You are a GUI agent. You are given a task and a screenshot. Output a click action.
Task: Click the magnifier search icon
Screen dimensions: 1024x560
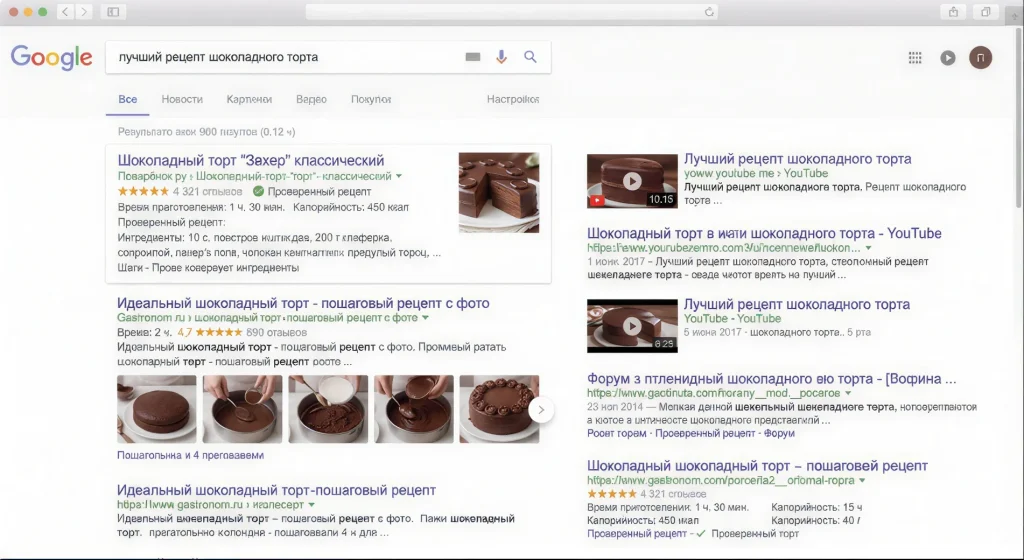pyautogui.click(x=530, y=57)
